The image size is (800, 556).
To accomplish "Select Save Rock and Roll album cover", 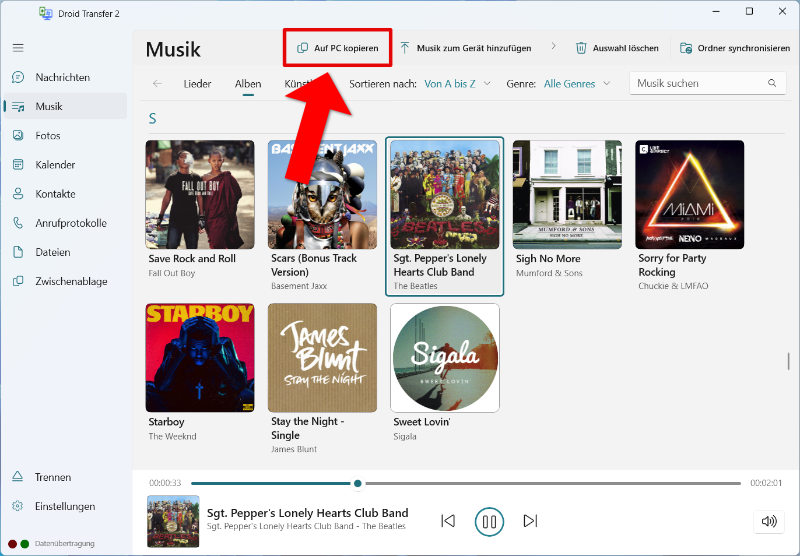I will (200, 194).
